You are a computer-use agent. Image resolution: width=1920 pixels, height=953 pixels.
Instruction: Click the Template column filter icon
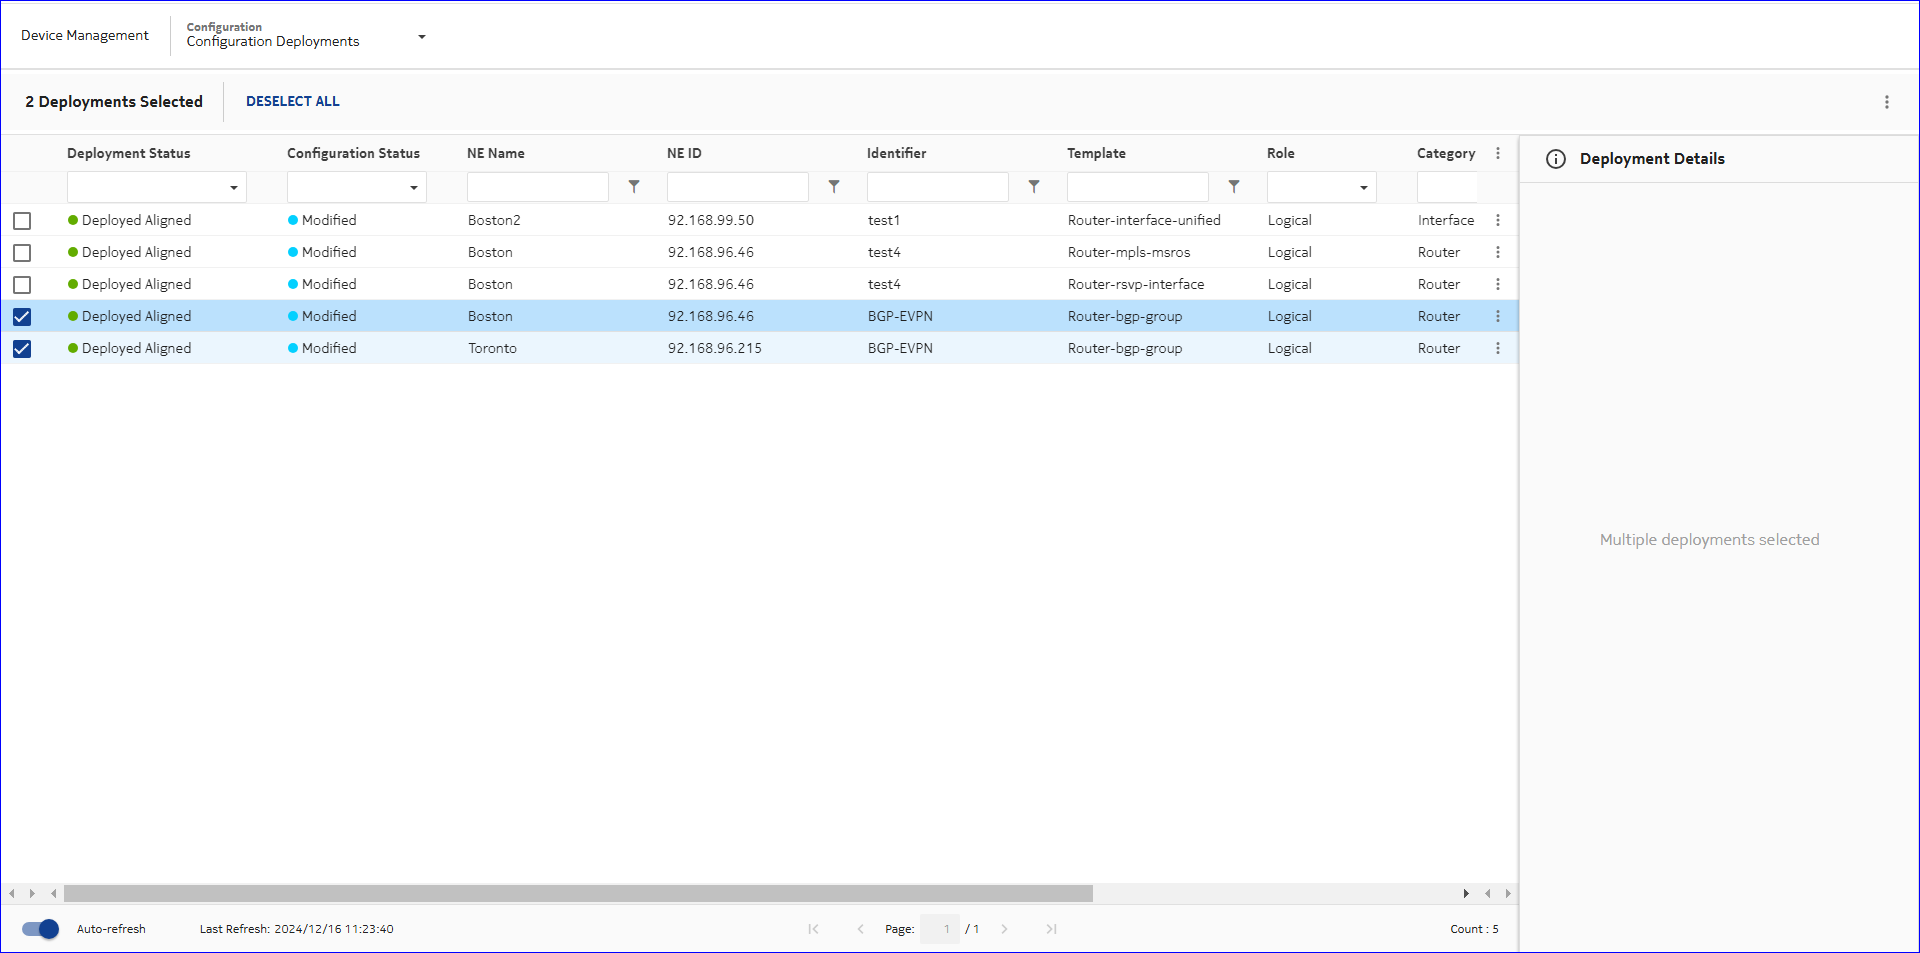[x=1234, y=187]
